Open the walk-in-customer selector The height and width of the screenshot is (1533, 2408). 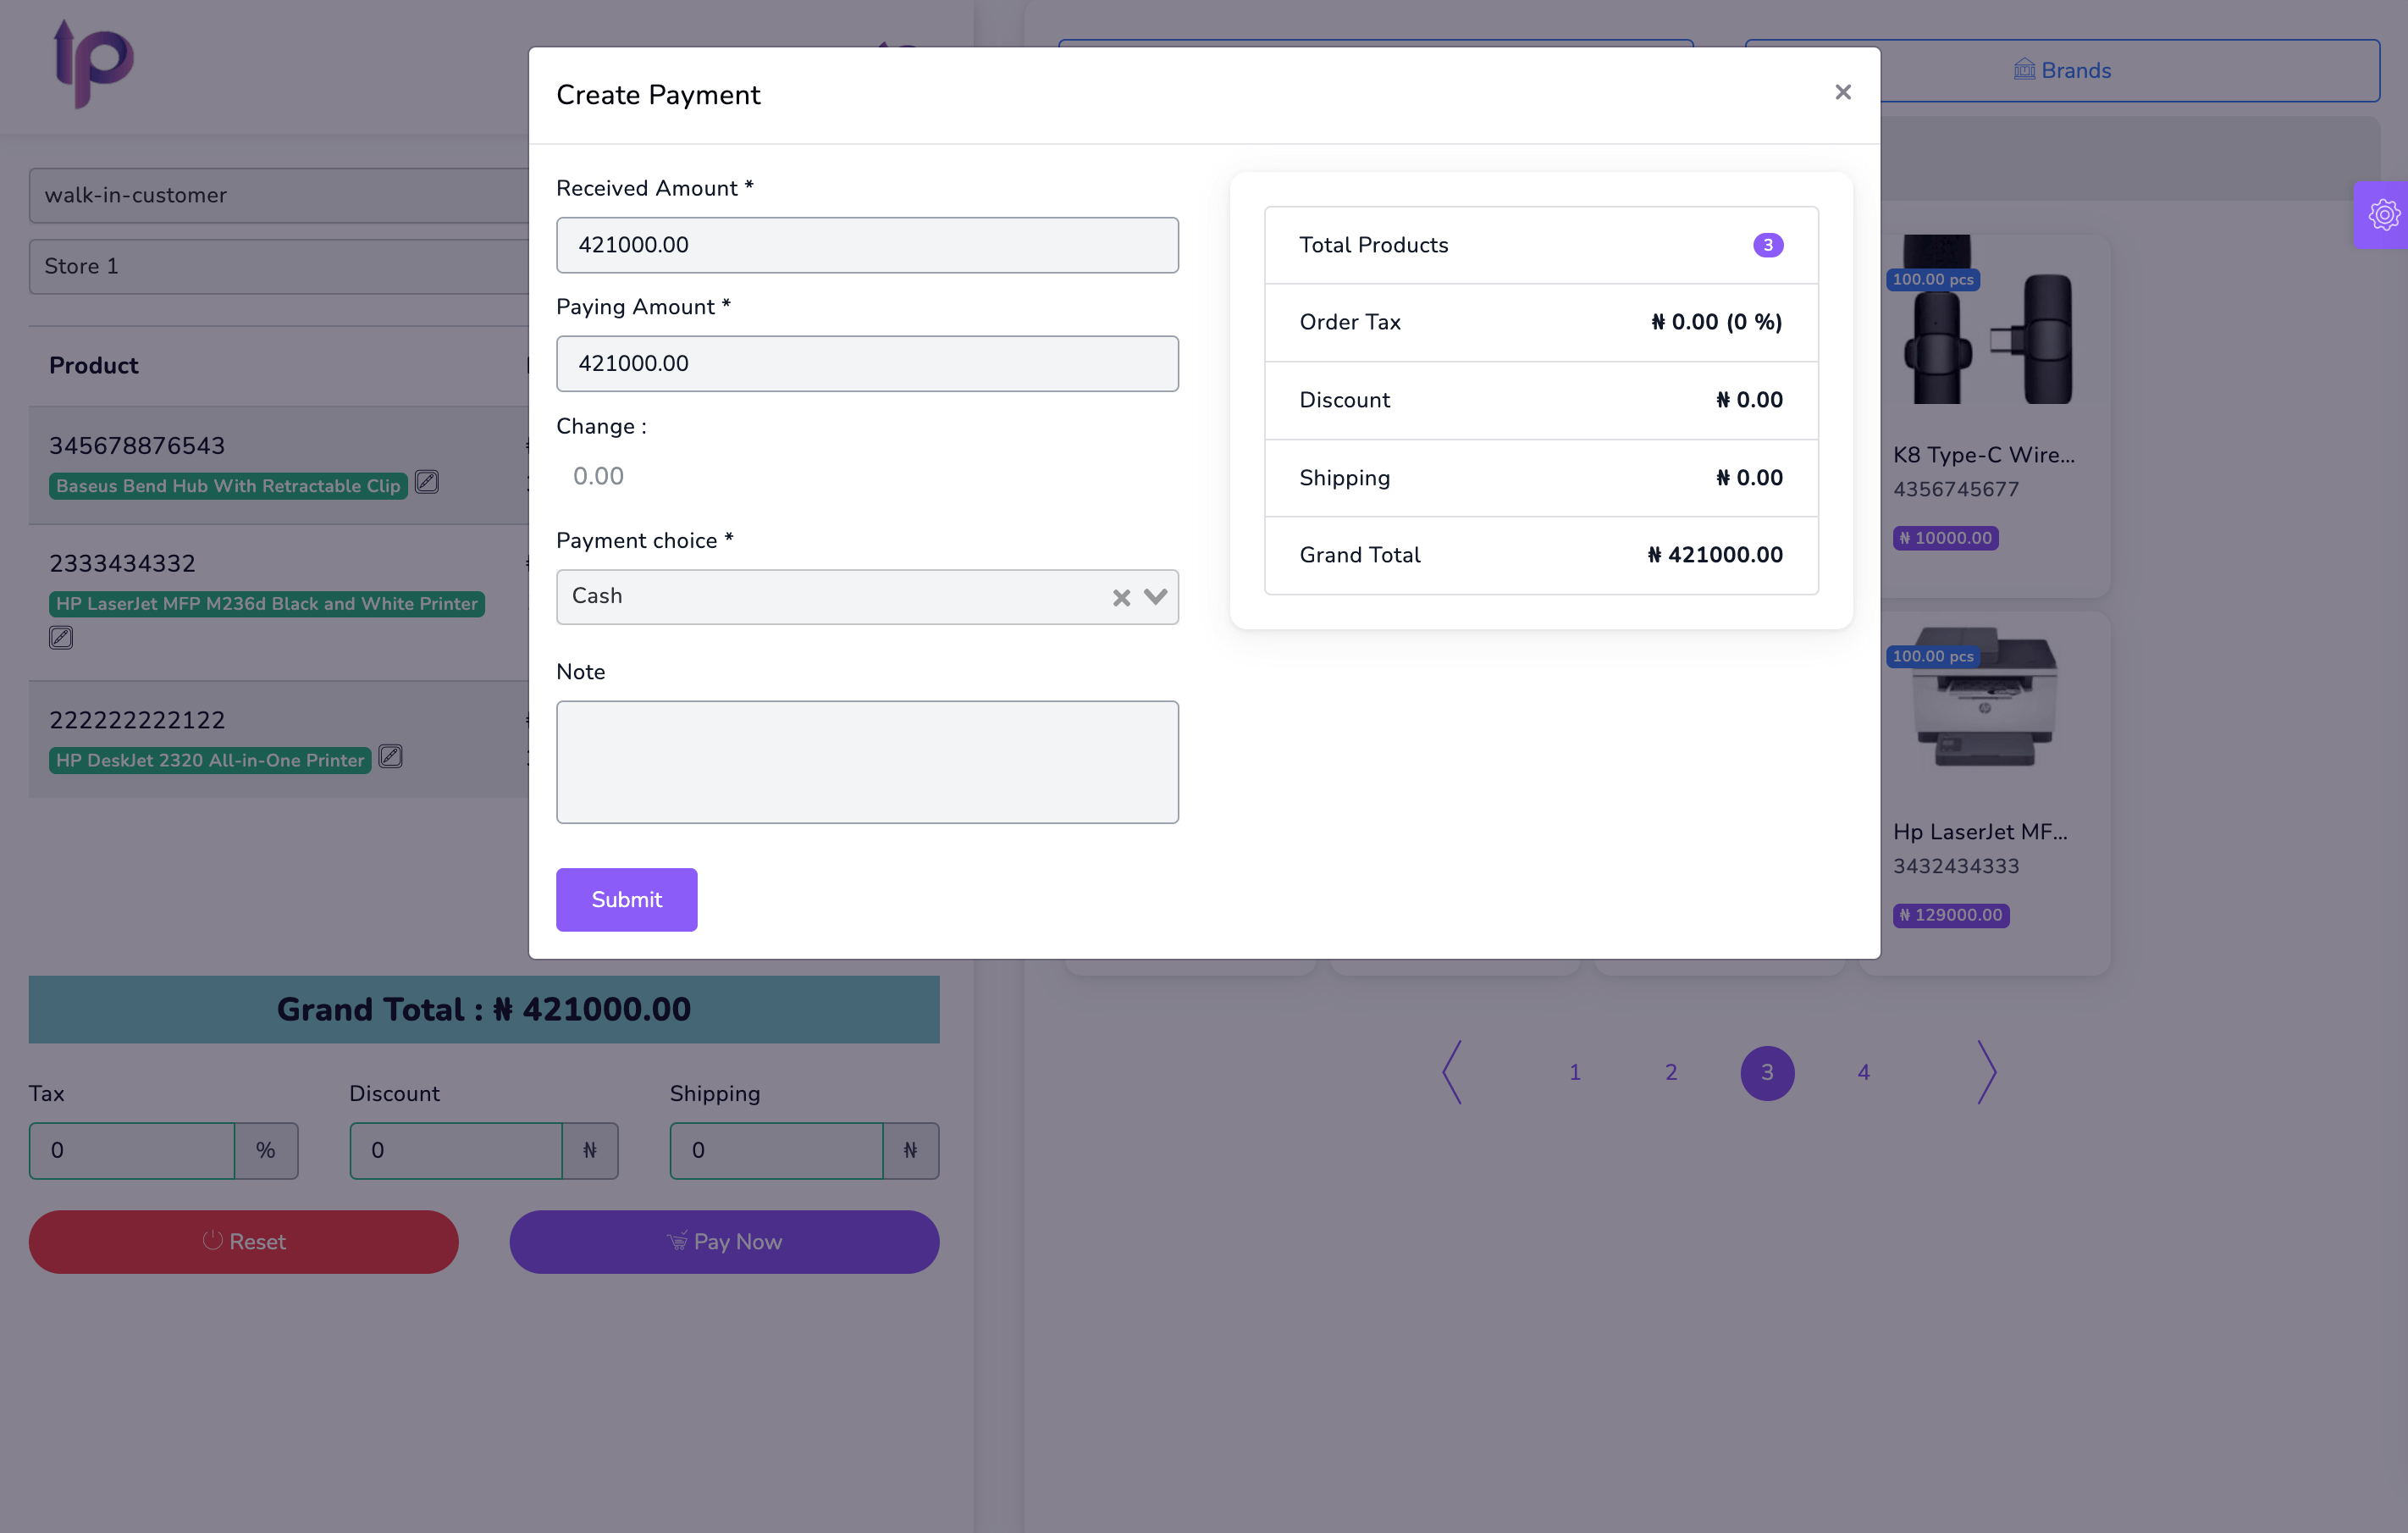pyautogui.click(x=280, y=195)
